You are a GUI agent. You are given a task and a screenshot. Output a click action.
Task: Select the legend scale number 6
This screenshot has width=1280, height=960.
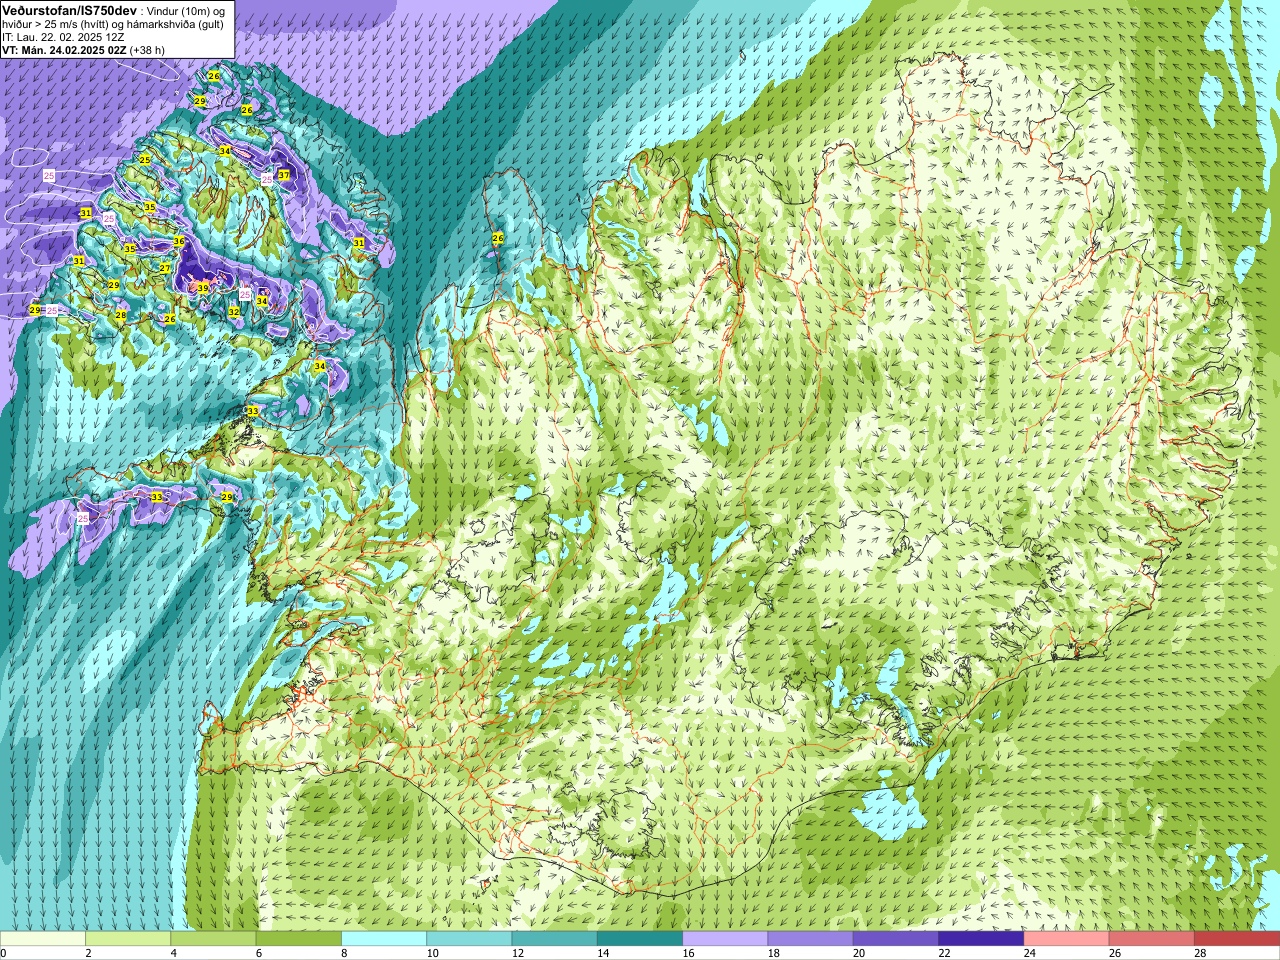click(x=259, y=953)
